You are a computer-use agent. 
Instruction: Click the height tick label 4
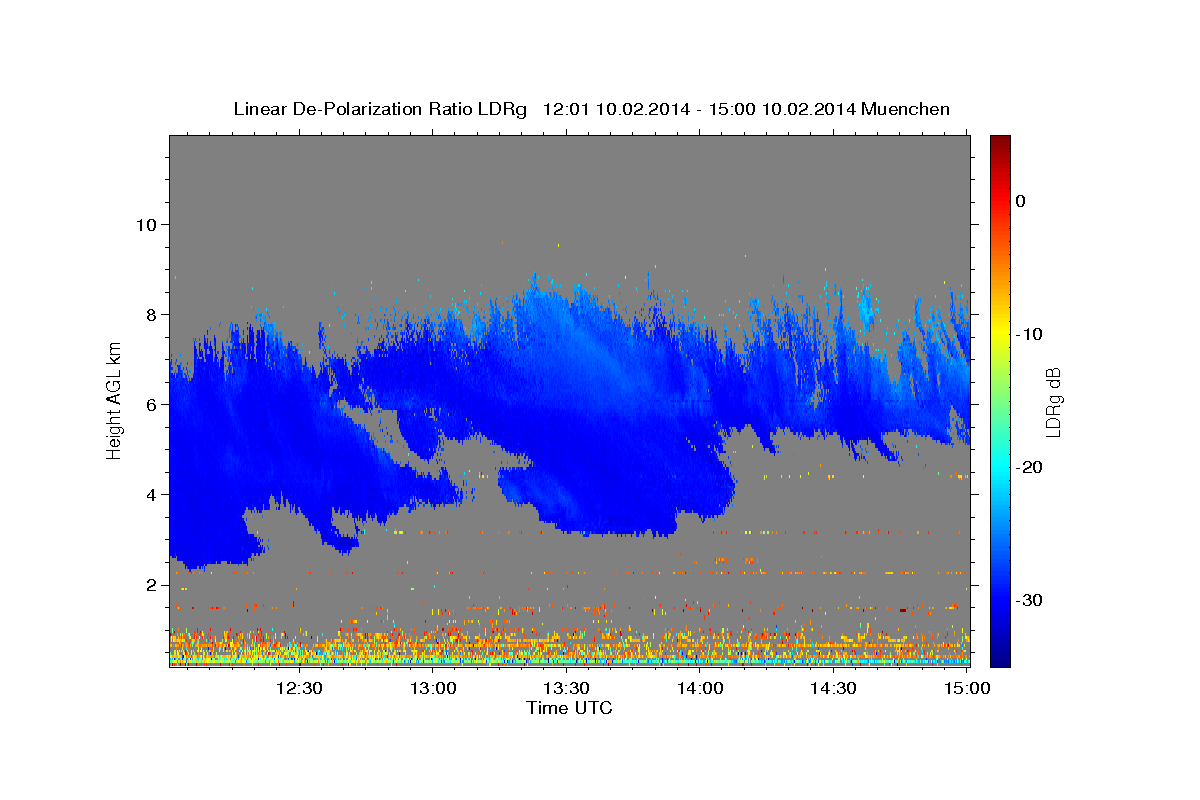152,494
